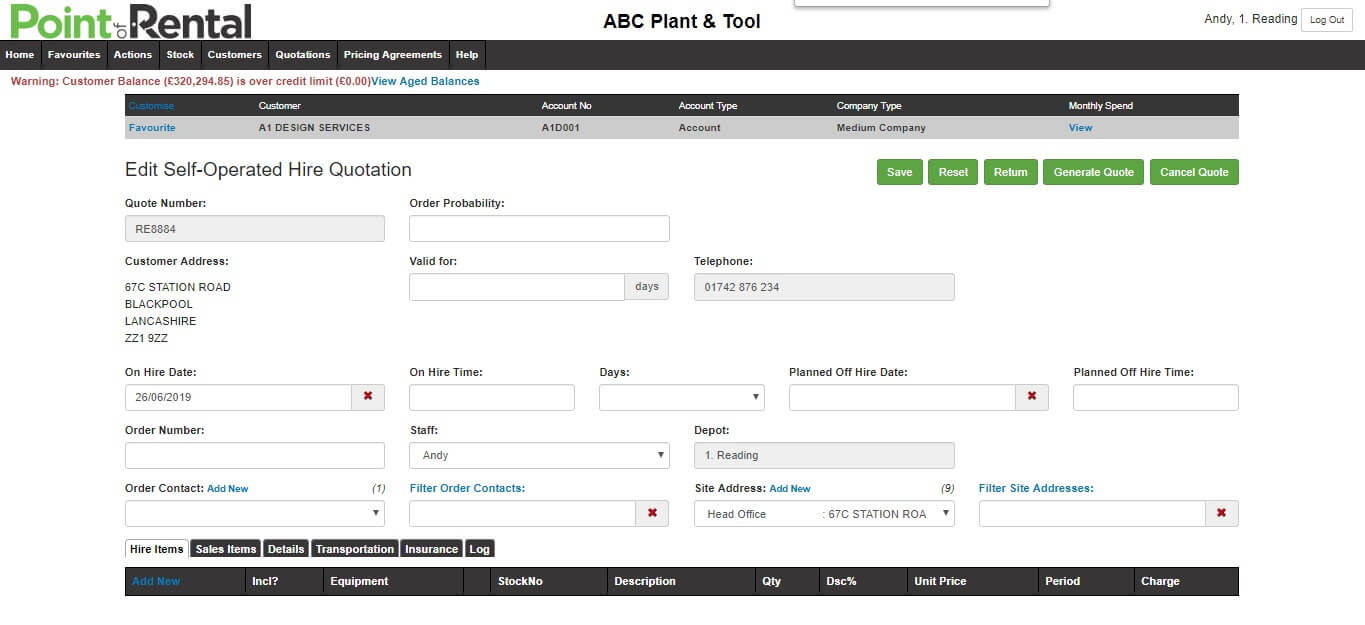Click the Order Probability input field
The height and width of the screenshot is (625, 1365).
(x=539, y=229)
